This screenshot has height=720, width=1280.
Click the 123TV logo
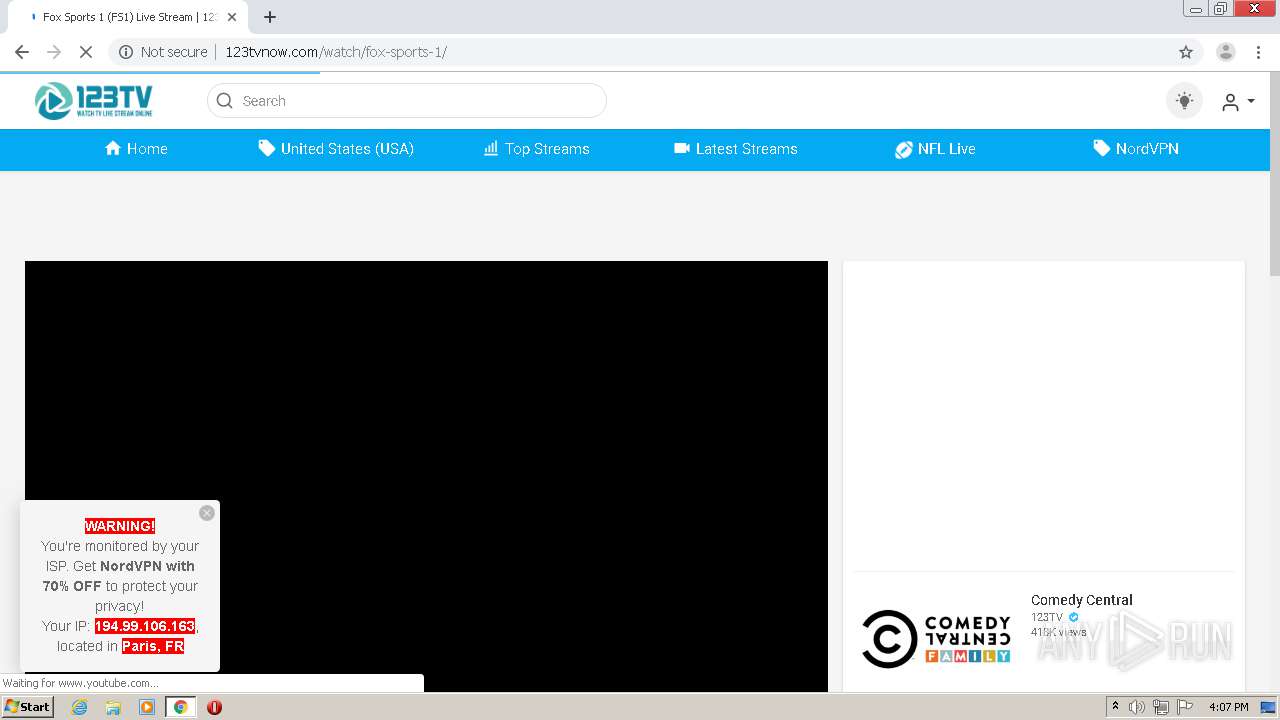point(94,101)
